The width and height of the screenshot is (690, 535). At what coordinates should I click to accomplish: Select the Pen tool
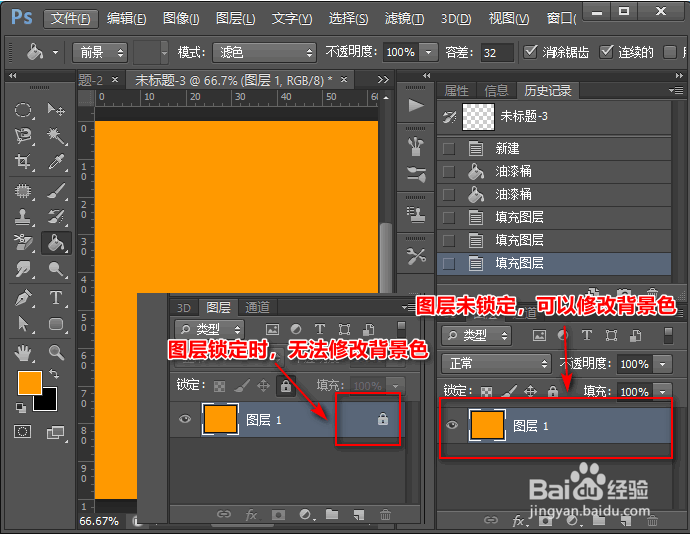[x=23, y=298]
